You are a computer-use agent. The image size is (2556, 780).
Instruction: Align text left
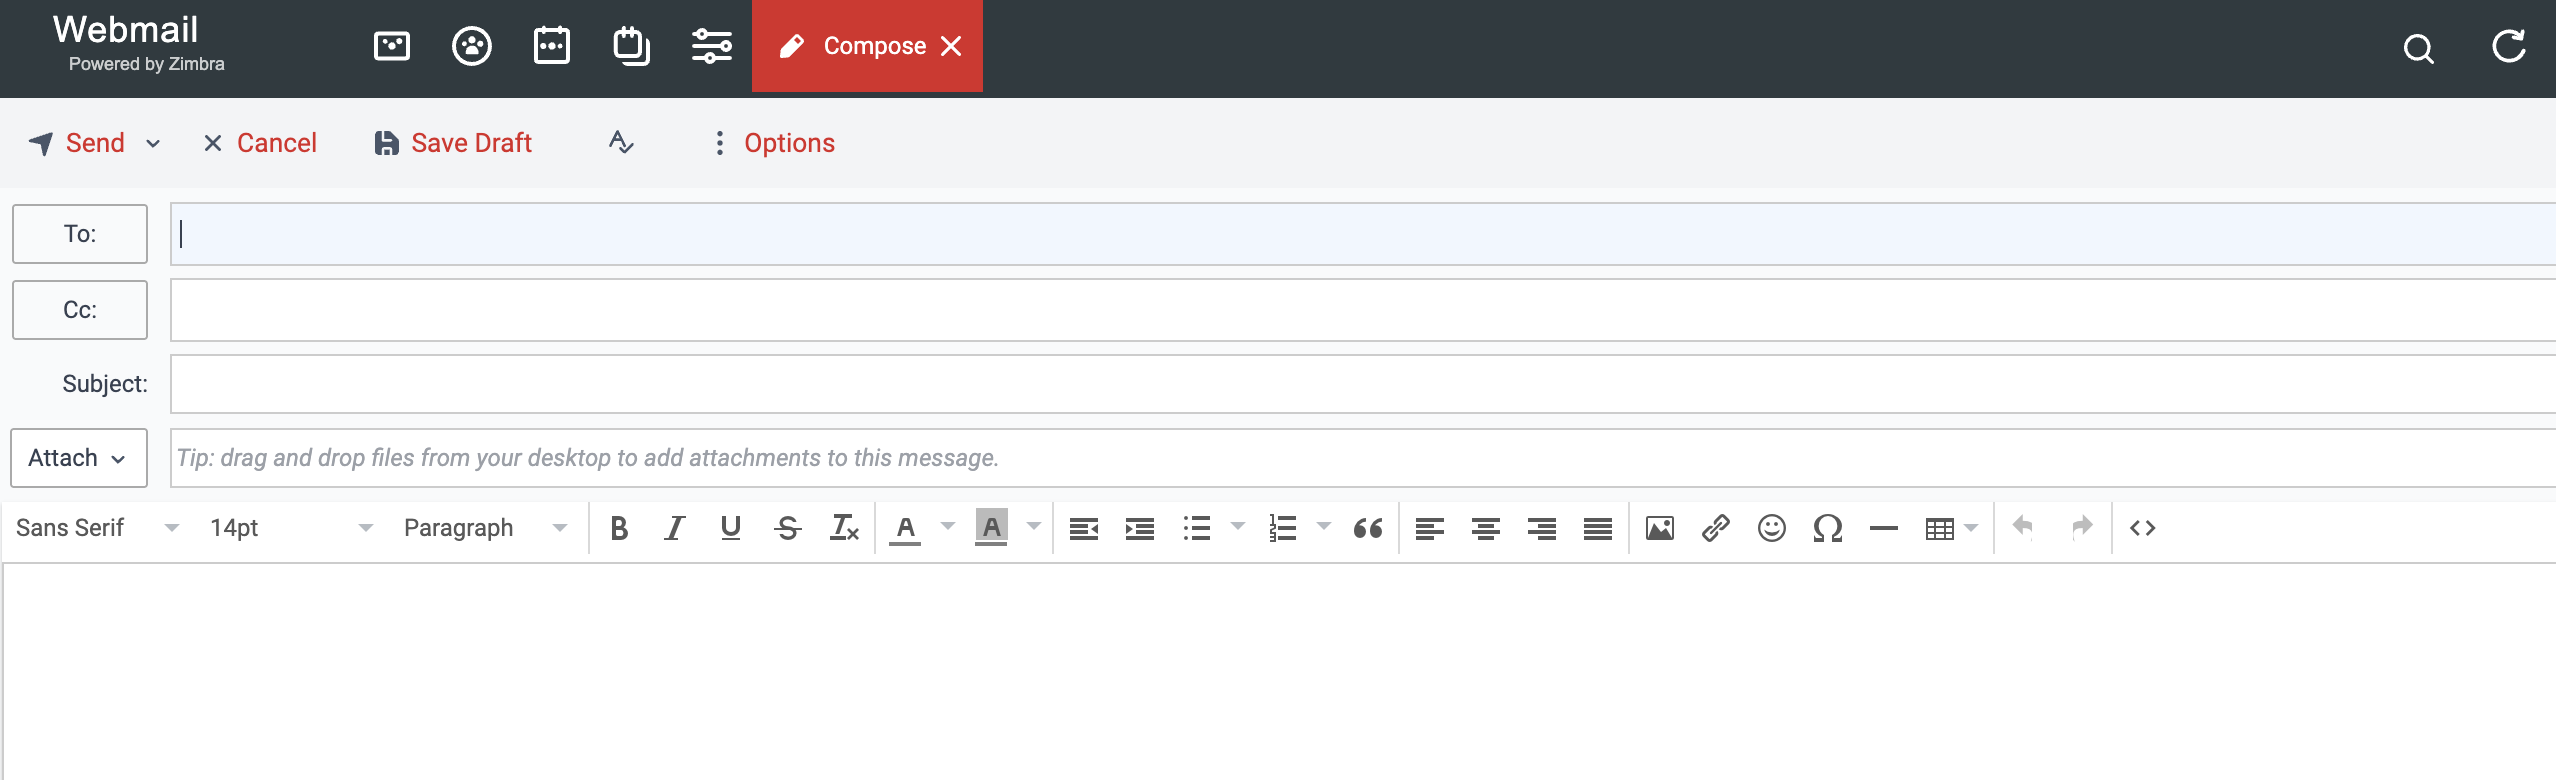pos(1430,528)
